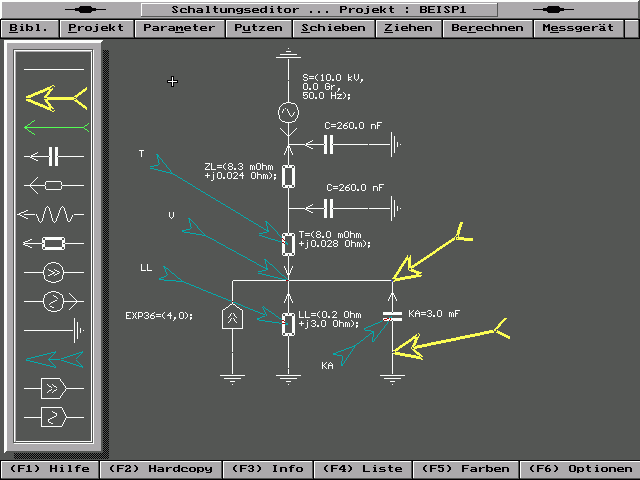Select the green thin arrow tool

[56, 127]
